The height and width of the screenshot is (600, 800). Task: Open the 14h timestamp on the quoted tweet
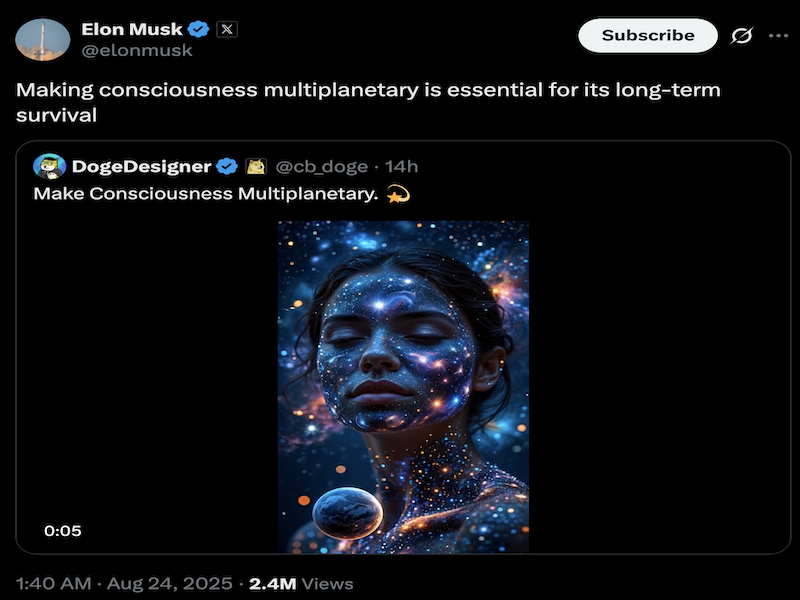[400, 166]
